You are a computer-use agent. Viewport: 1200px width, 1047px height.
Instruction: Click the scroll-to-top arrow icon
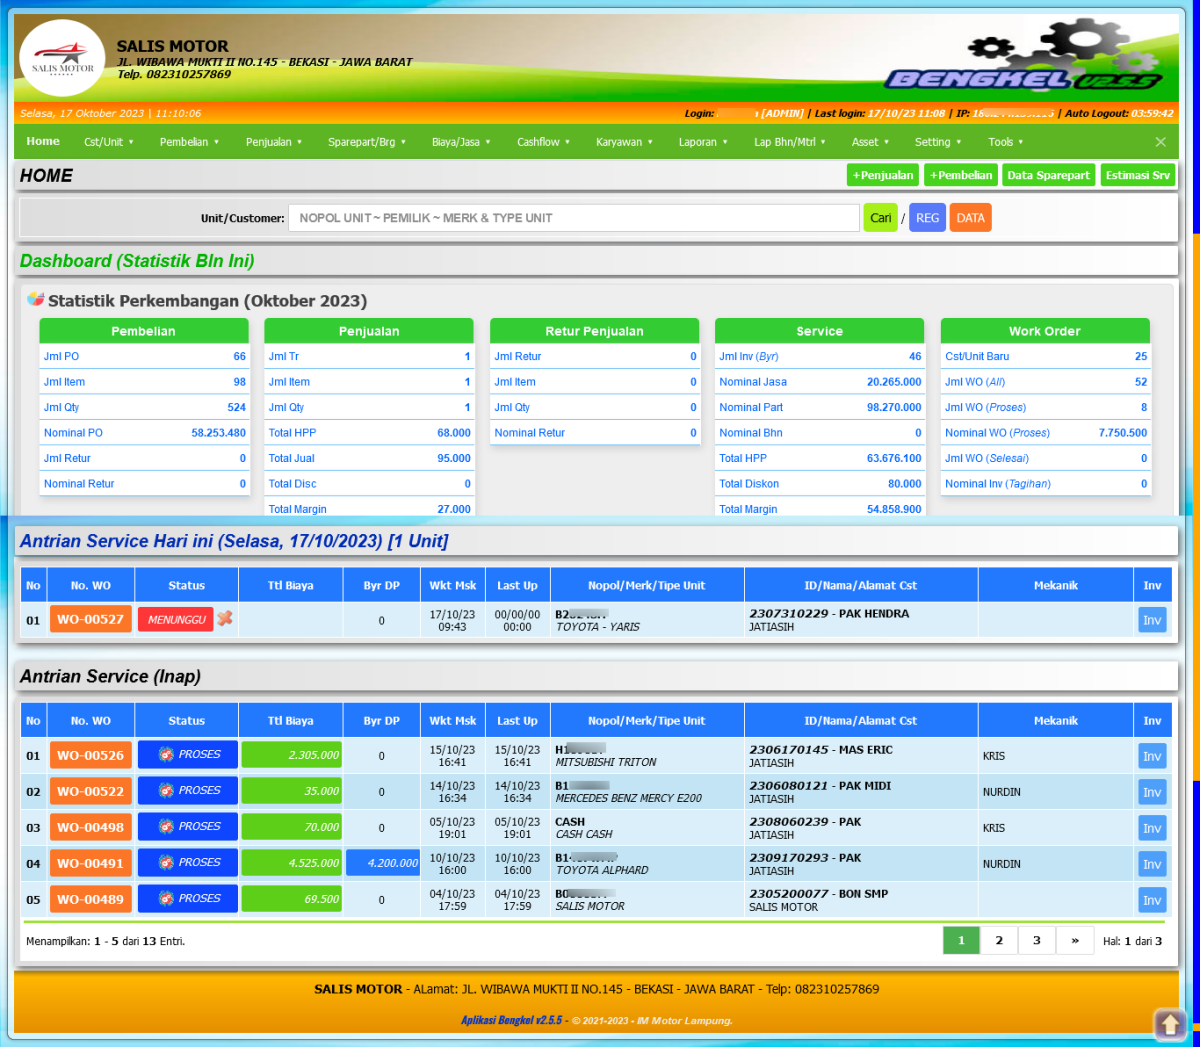[x=1170, y=1024]
